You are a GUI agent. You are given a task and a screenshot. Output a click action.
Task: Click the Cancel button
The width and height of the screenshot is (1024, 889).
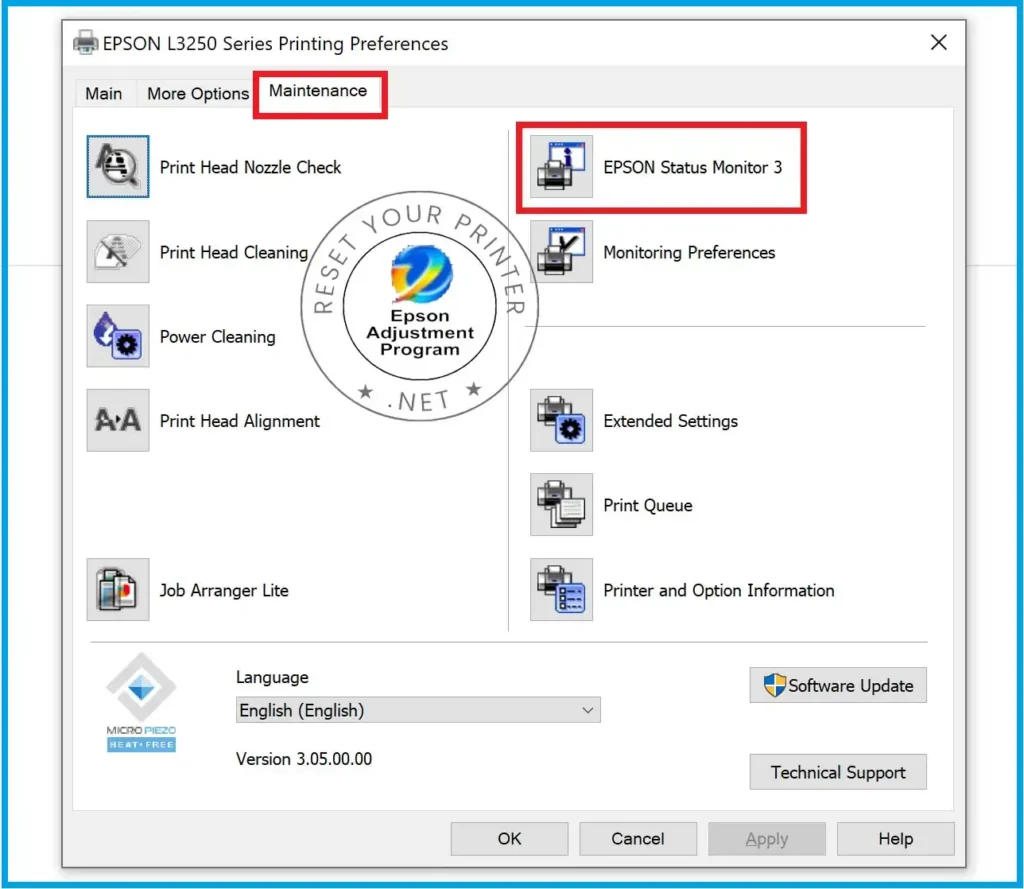click(638, 839)
